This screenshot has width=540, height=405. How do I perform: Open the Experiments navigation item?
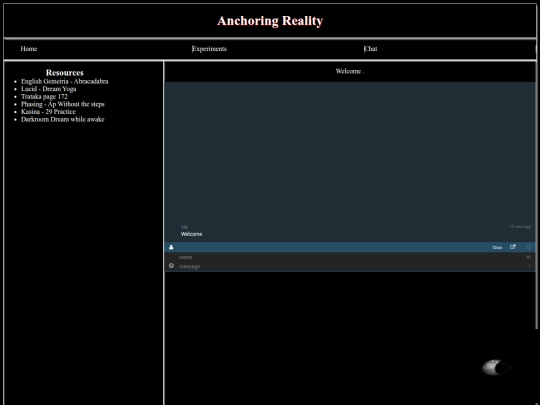(x=210, y=49)
